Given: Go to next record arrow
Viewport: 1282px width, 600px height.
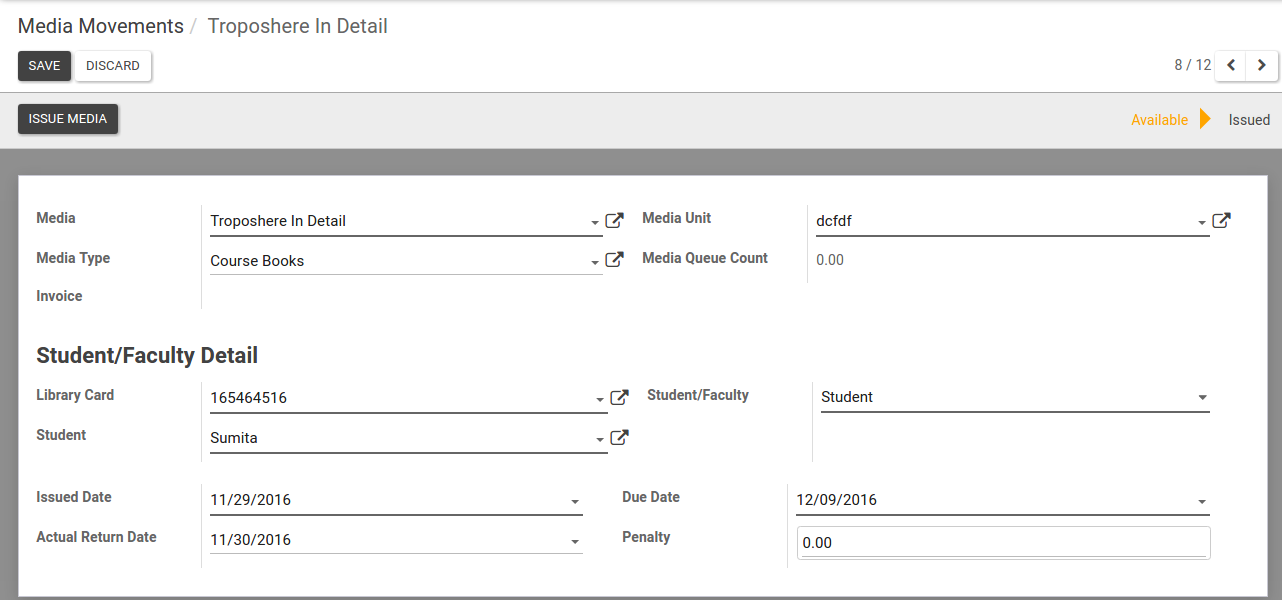Looking at the screenshot, I should 1262,66.
